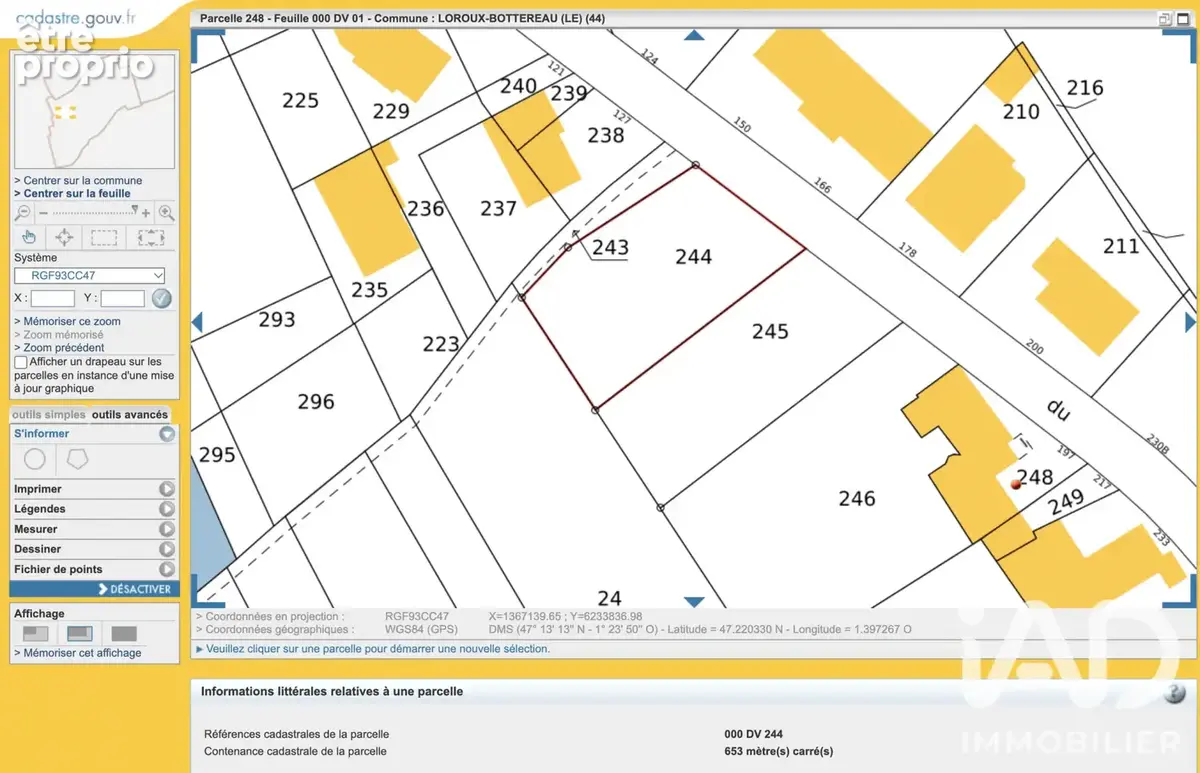This screenshot has width=1200, height=773.
Task: Collapse the S'informer section
Action: pyautogui.click(x=167, y=434)
